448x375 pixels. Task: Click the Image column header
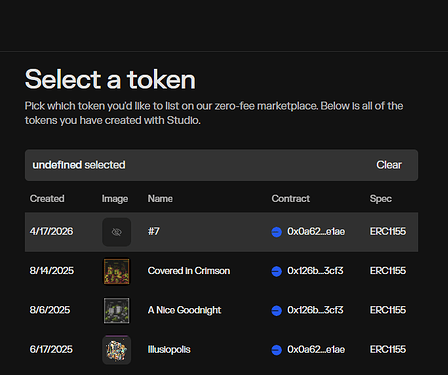click(115, 199)
